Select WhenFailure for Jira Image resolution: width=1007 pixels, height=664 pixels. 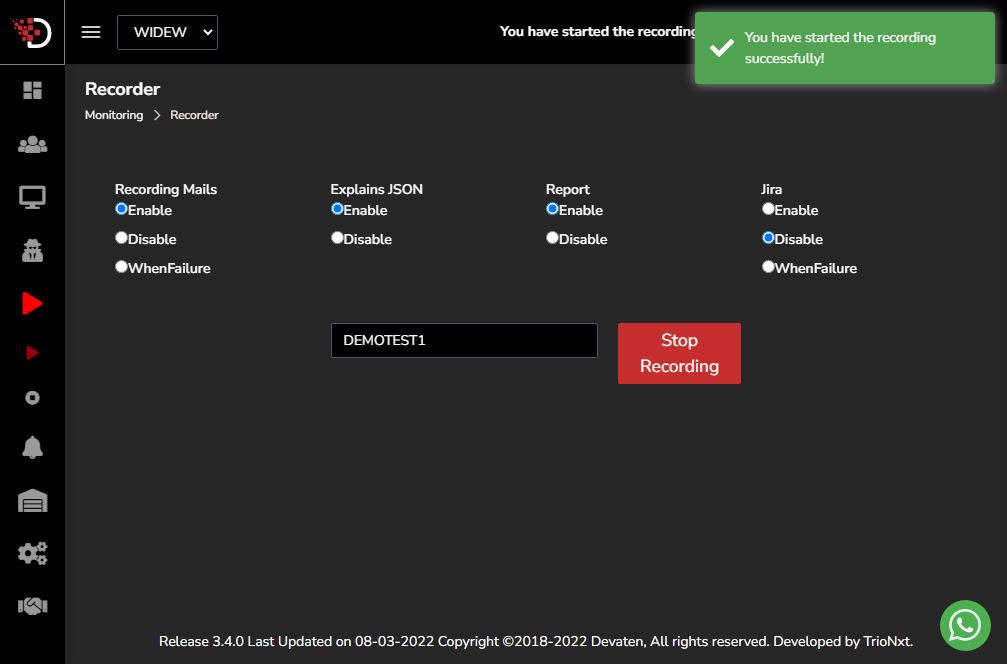point(768,266)
